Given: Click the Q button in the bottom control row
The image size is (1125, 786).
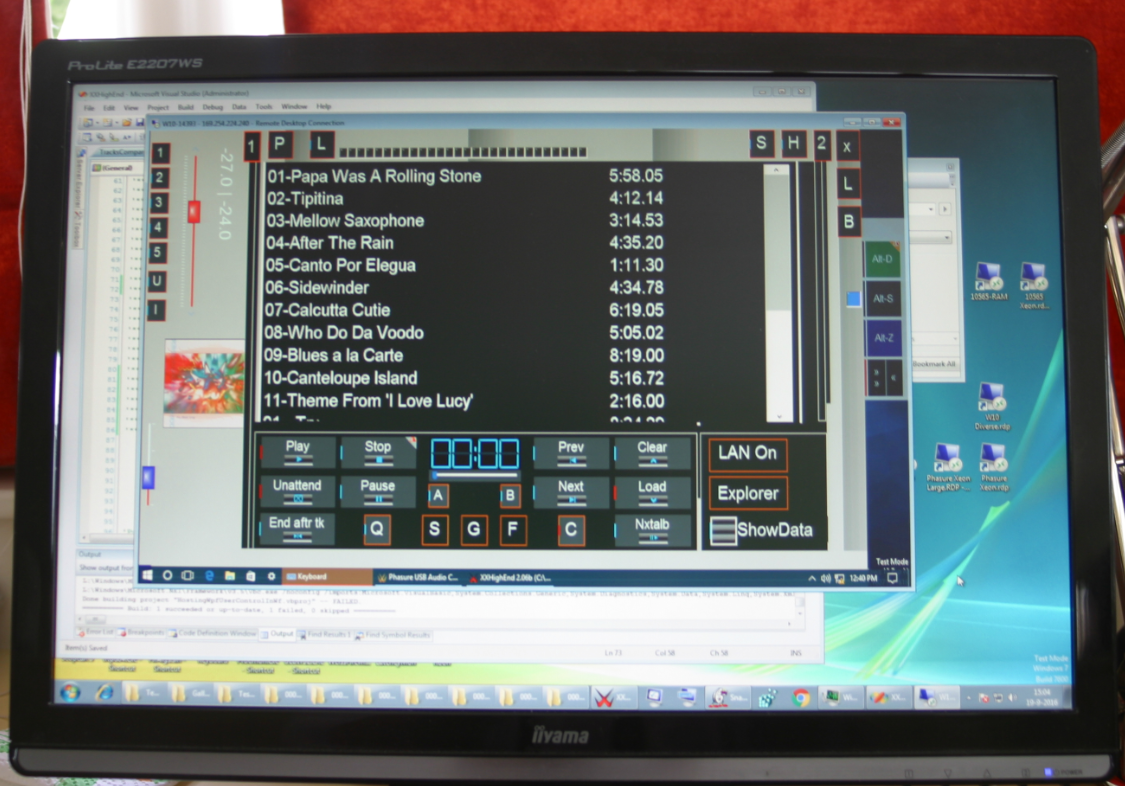Looking at the screenshot, I should 377,530.
